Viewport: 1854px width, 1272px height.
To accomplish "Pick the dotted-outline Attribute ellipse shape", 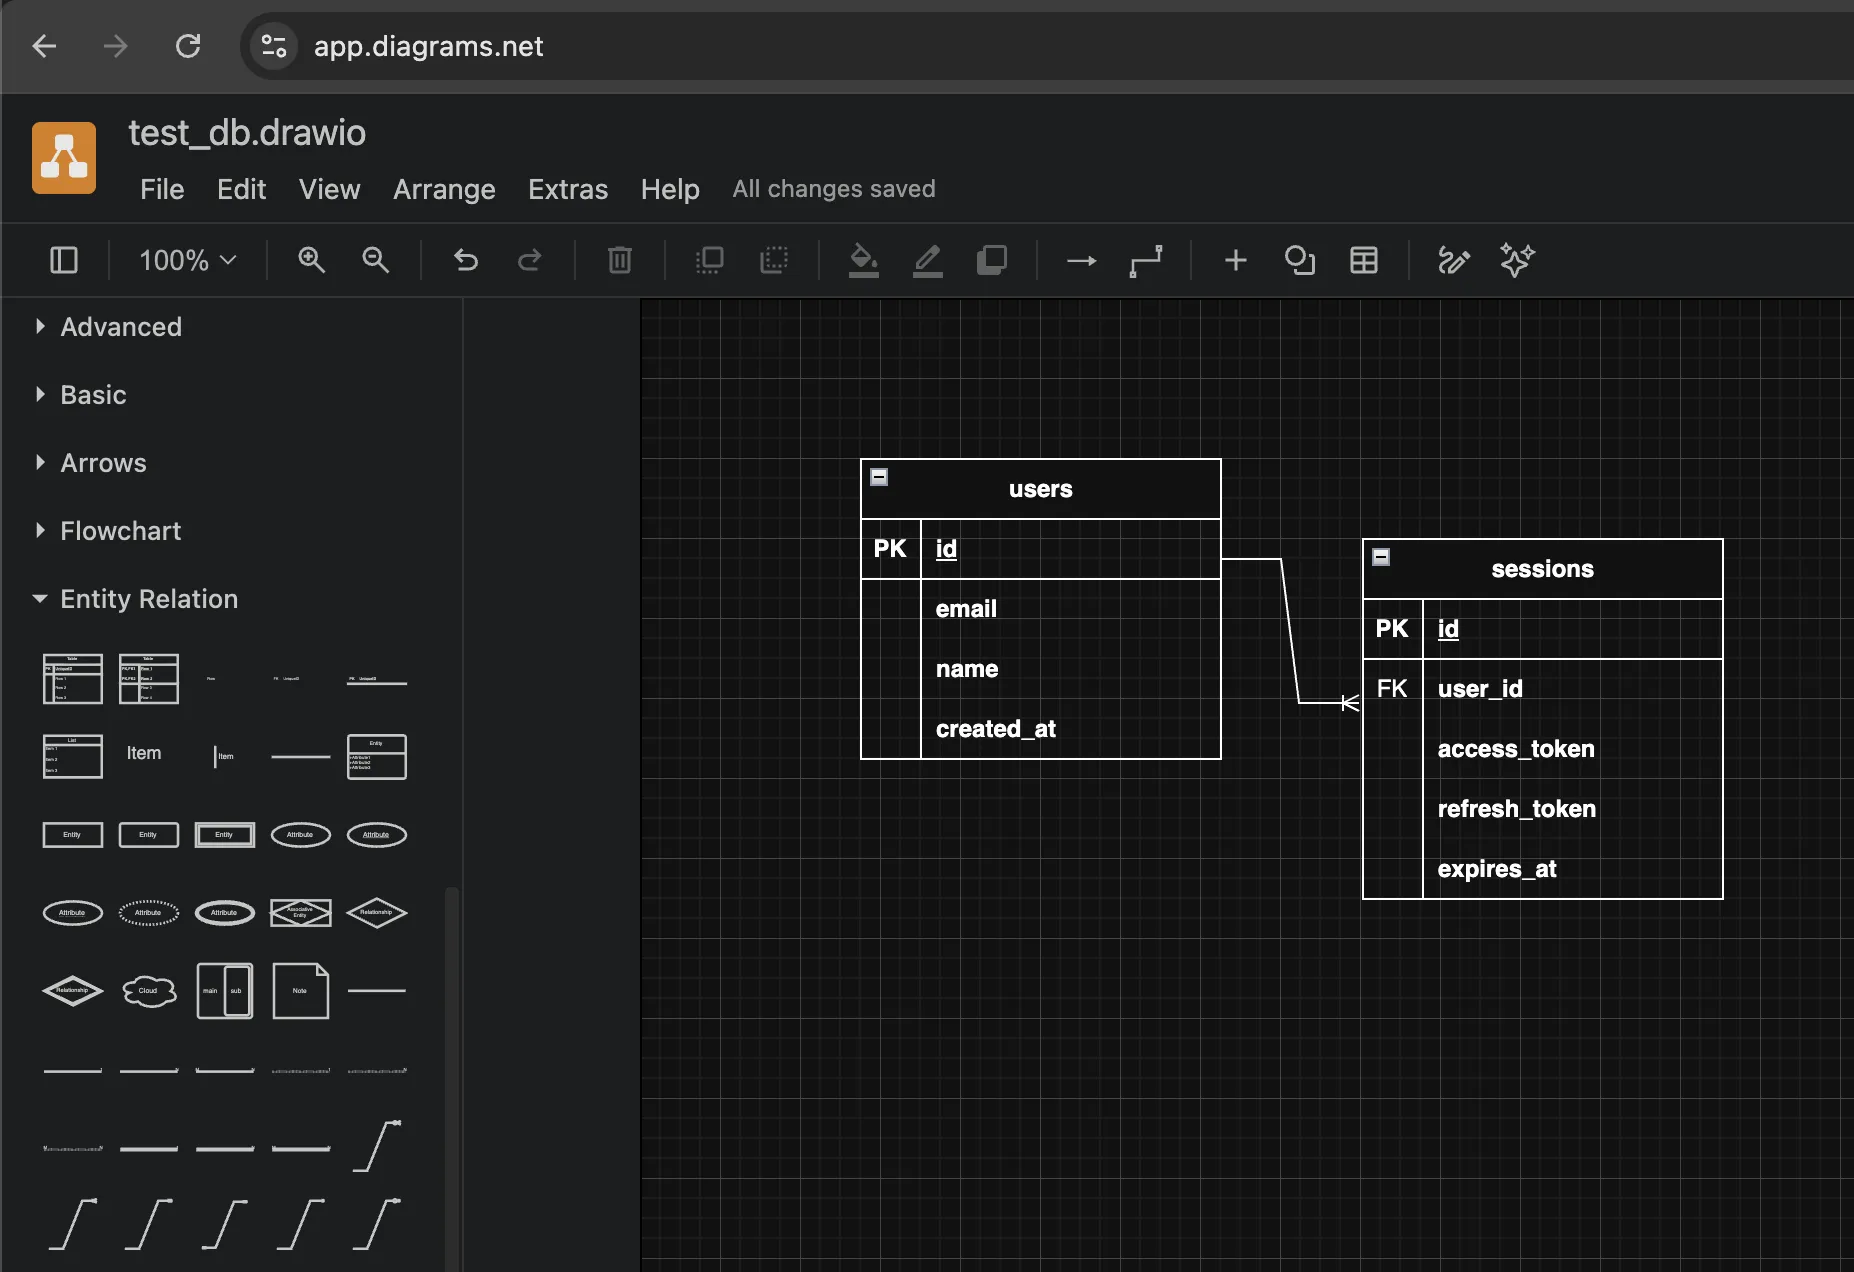I will [149, 913].
